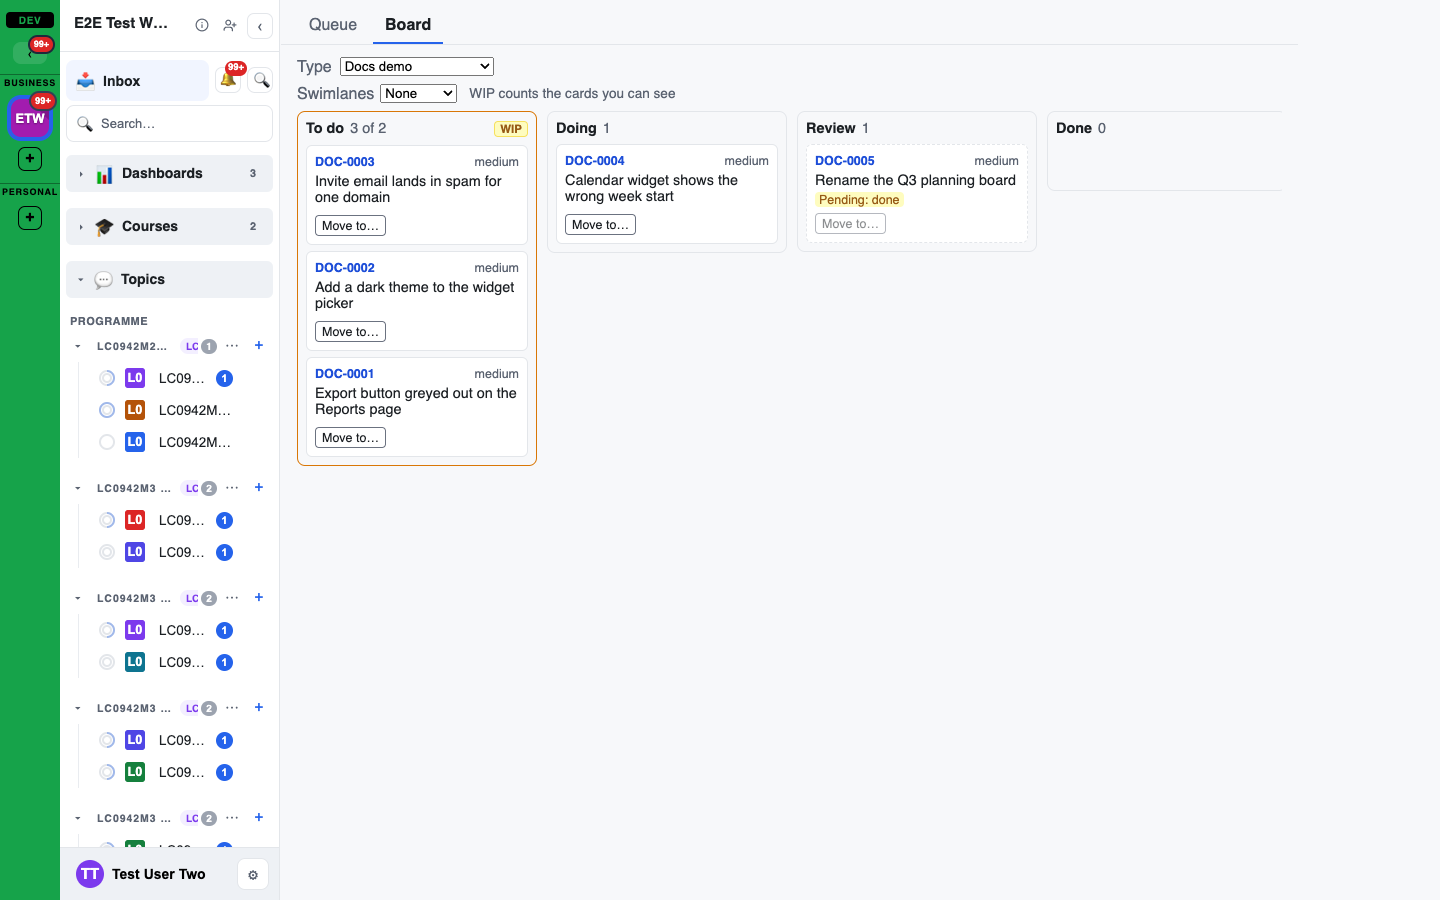This screenshot has width=1440, height=900.
Task: Open the workspace info icon
Action: tap(202, 25)
